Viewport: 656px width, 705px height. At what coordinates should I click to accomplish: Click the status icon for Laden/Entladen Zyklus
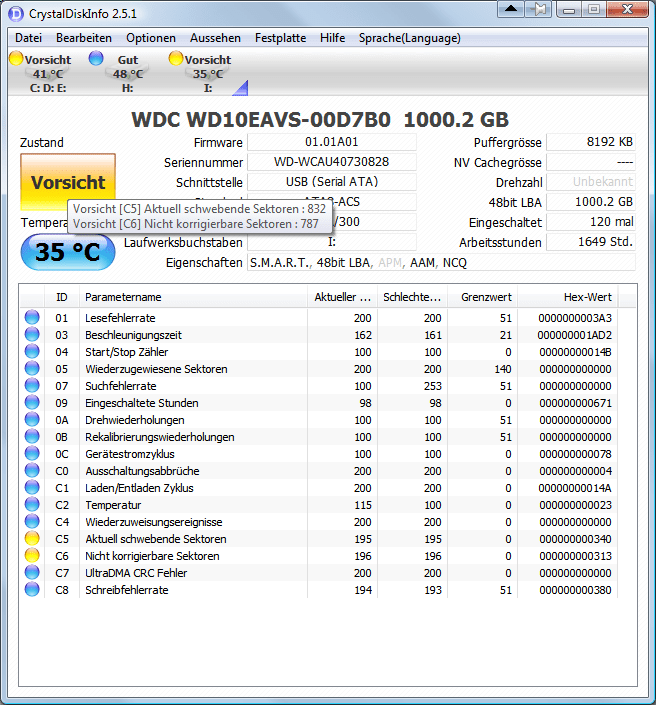[32, 487]
